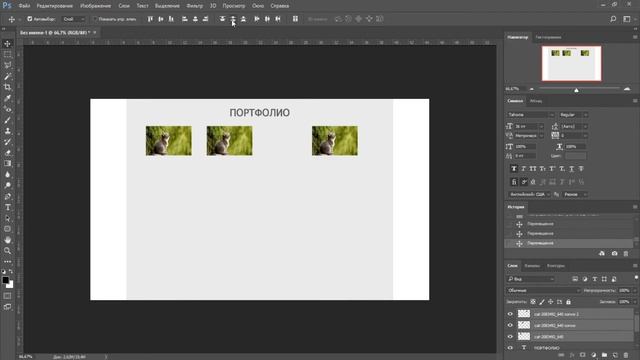
Task: Open the Редактирование menu
Action: tap(55, 6)
